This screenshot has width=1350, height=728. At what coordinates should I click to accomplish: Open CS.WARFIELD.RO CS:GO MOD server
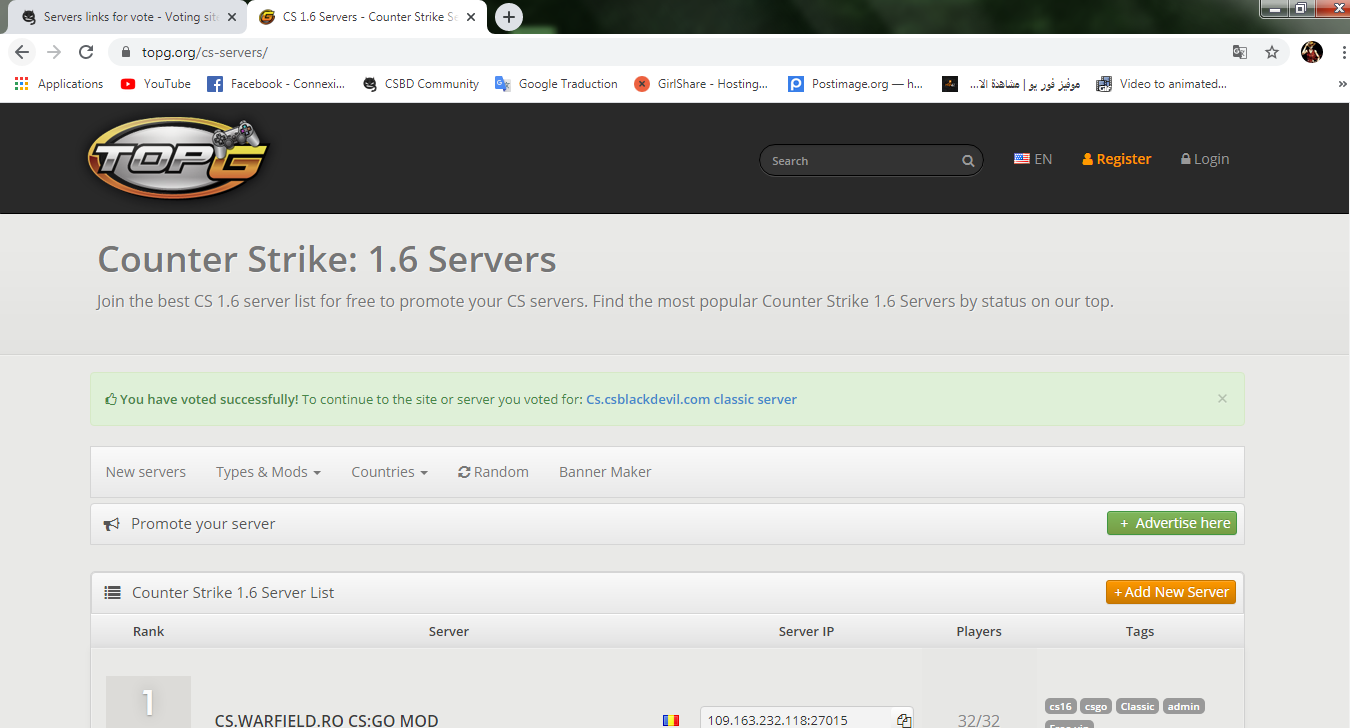point(326,720)
